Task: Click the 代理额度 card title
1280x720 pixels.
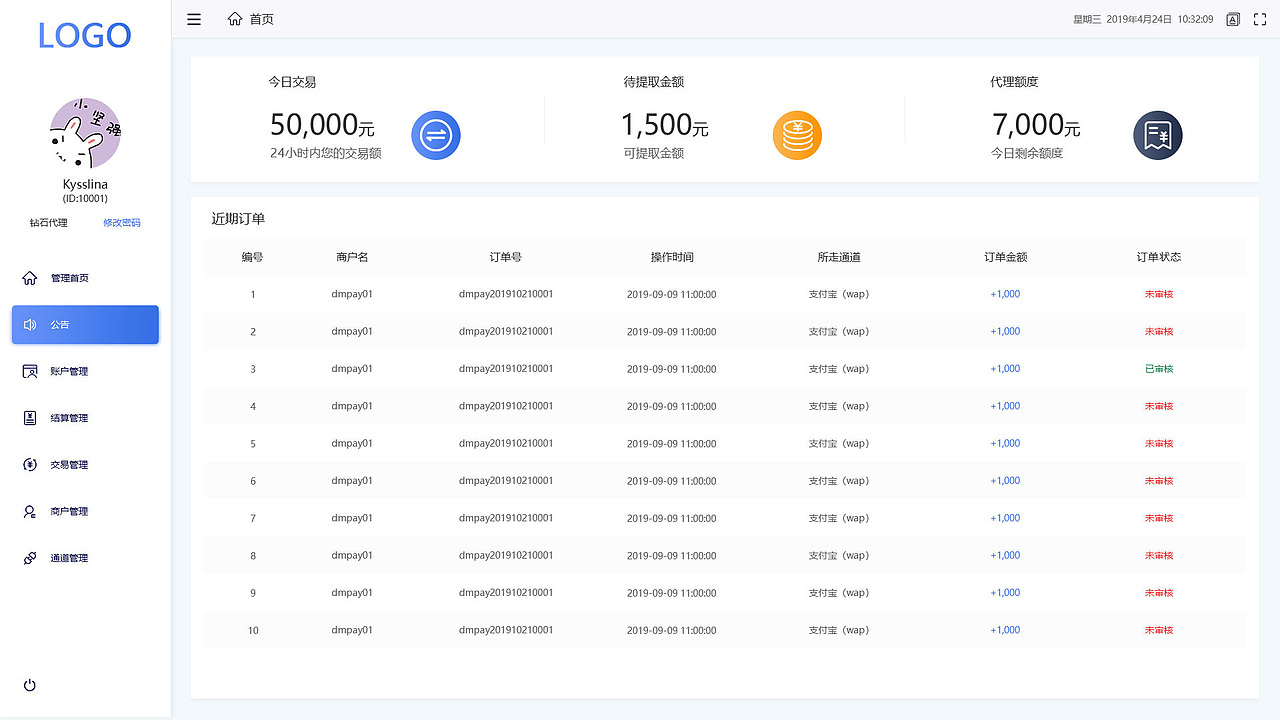Action: pos(1015,82)
